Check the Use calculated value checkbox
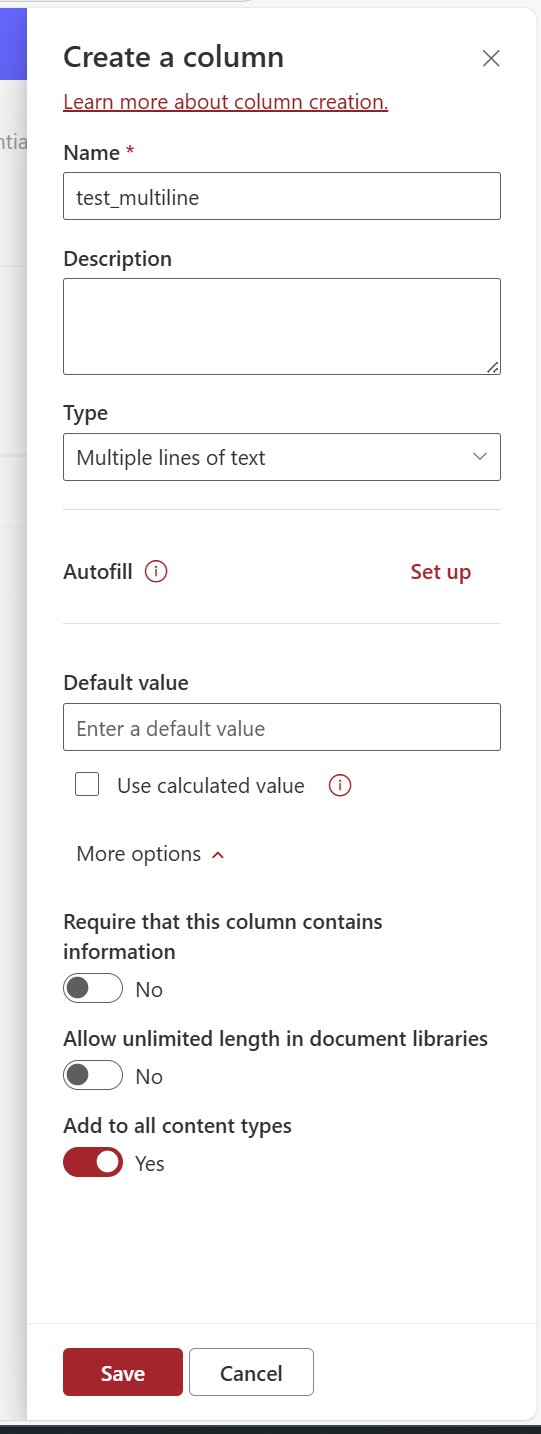 click(x=88, y=785)
